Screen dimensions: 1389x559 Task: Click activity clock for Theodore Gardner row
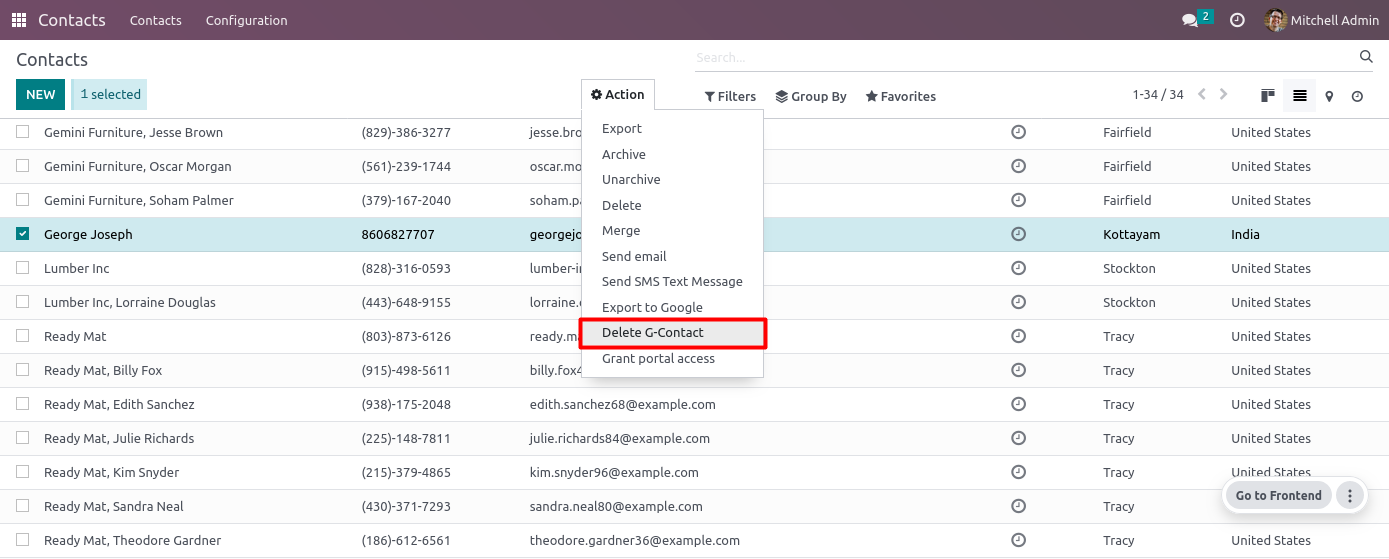point(1019,540)
